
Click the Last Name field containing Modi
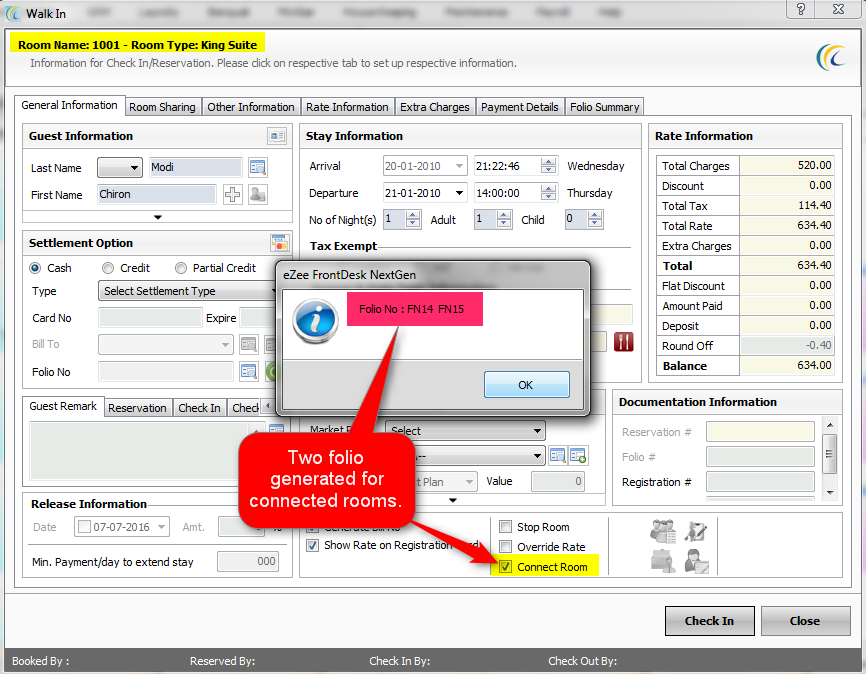point(196,167)
